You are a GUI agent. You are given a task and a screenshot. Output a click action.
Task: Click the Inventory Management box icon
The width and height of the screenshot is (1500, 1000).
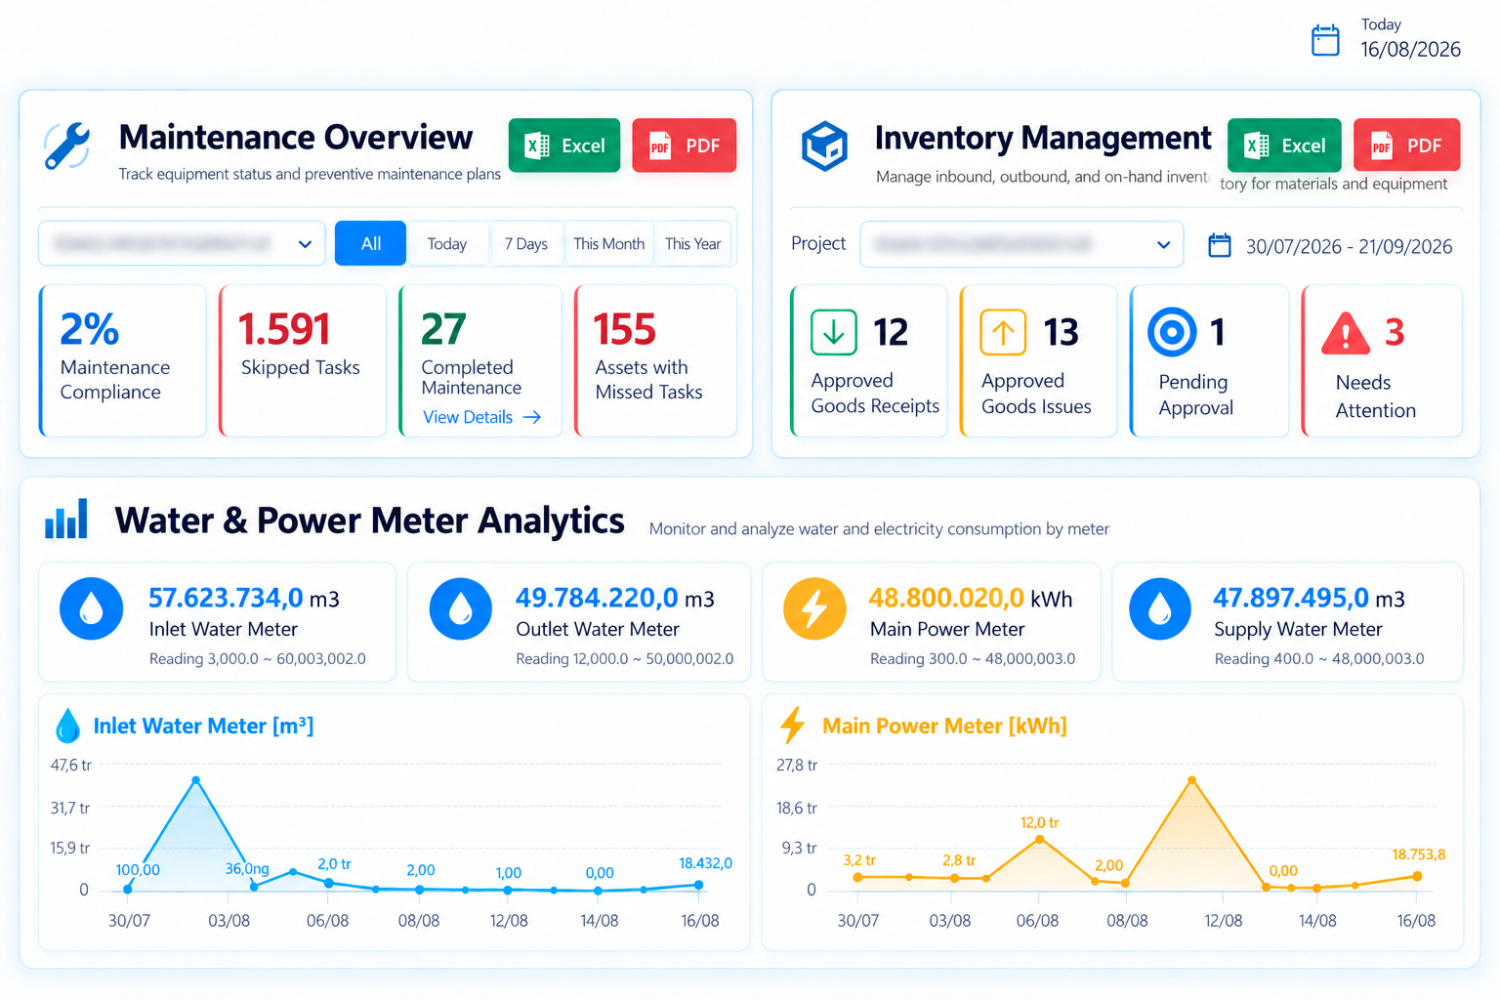[825, 146]
